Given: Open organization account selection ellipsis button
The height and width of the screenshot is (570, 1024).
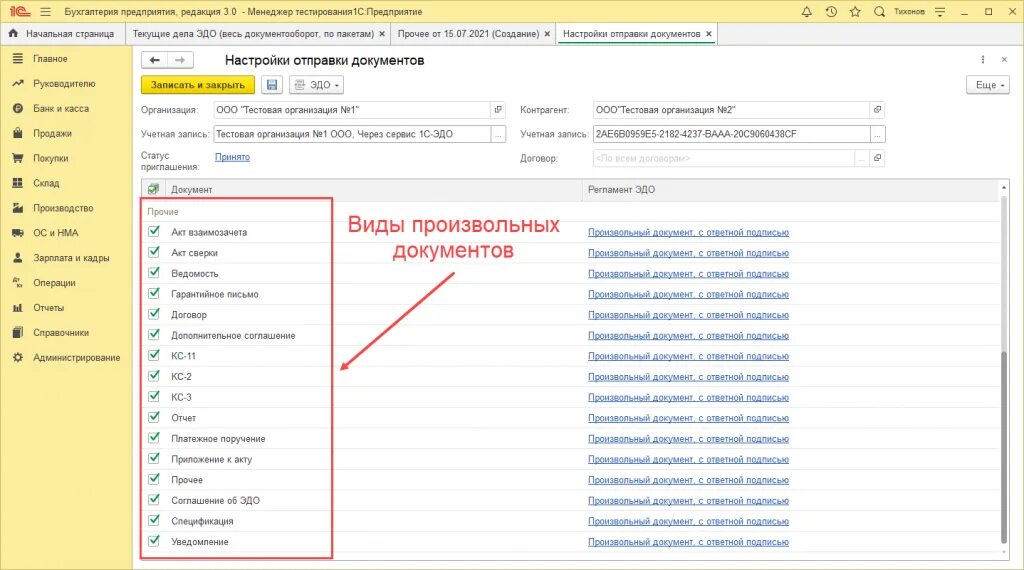Looking at the screenshot, I should click(498, 134).
